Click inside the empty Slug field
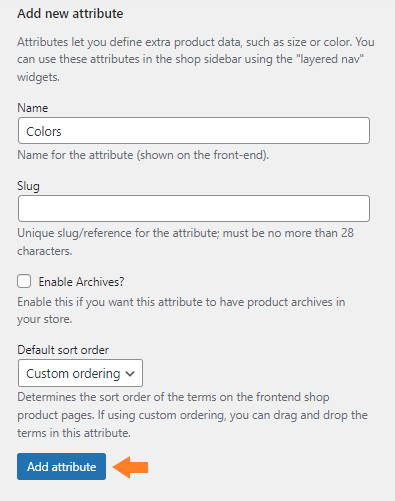 pos(194,209)
